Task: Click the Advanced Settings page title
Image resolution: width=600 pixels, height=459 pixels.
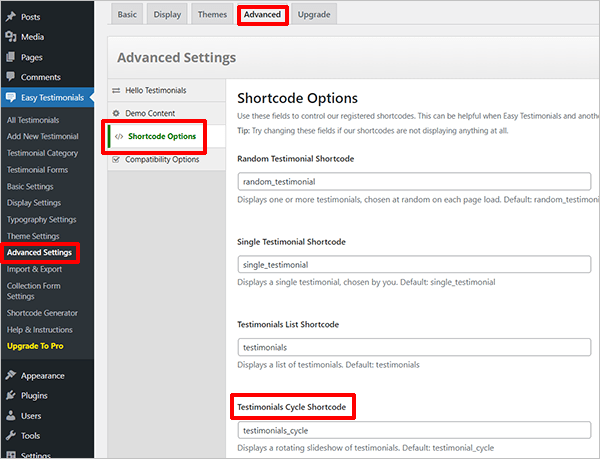Action: coord(176,57)
